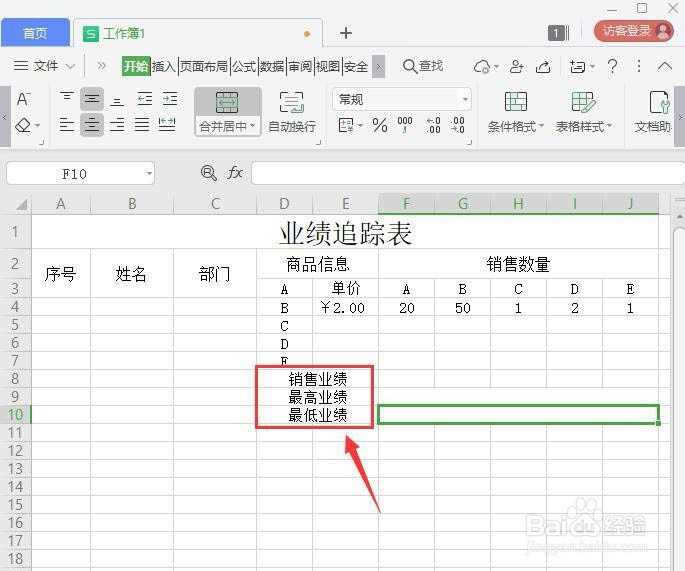
Task: Click the eraser clear format icon
Action: (23, 125)
